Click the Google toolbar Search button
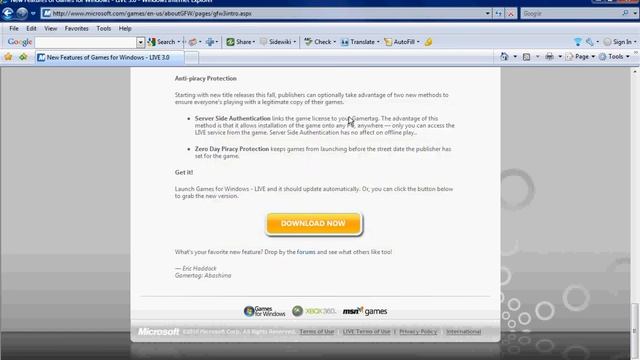640x360 pixels. click(162, 42)
